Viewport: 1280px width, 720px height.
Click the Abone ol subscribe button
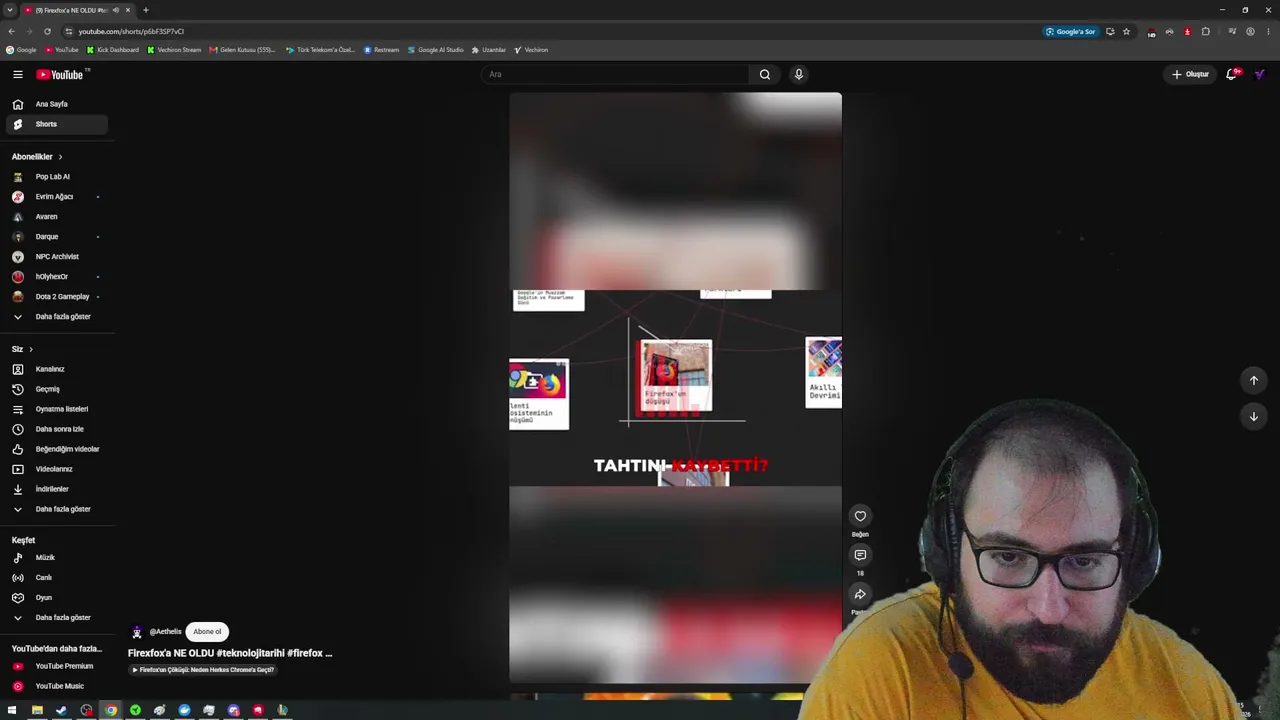click(x=207, y=632)
